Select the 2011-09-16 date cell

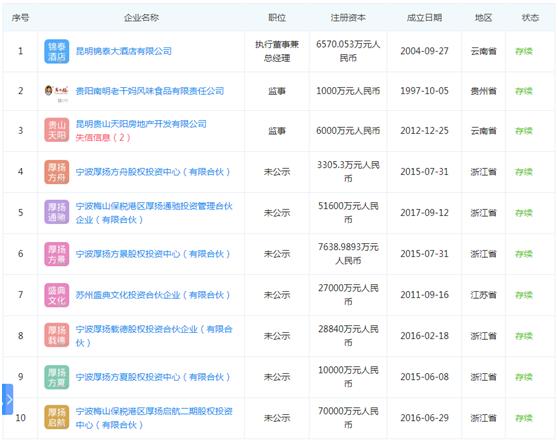(424, 295)
